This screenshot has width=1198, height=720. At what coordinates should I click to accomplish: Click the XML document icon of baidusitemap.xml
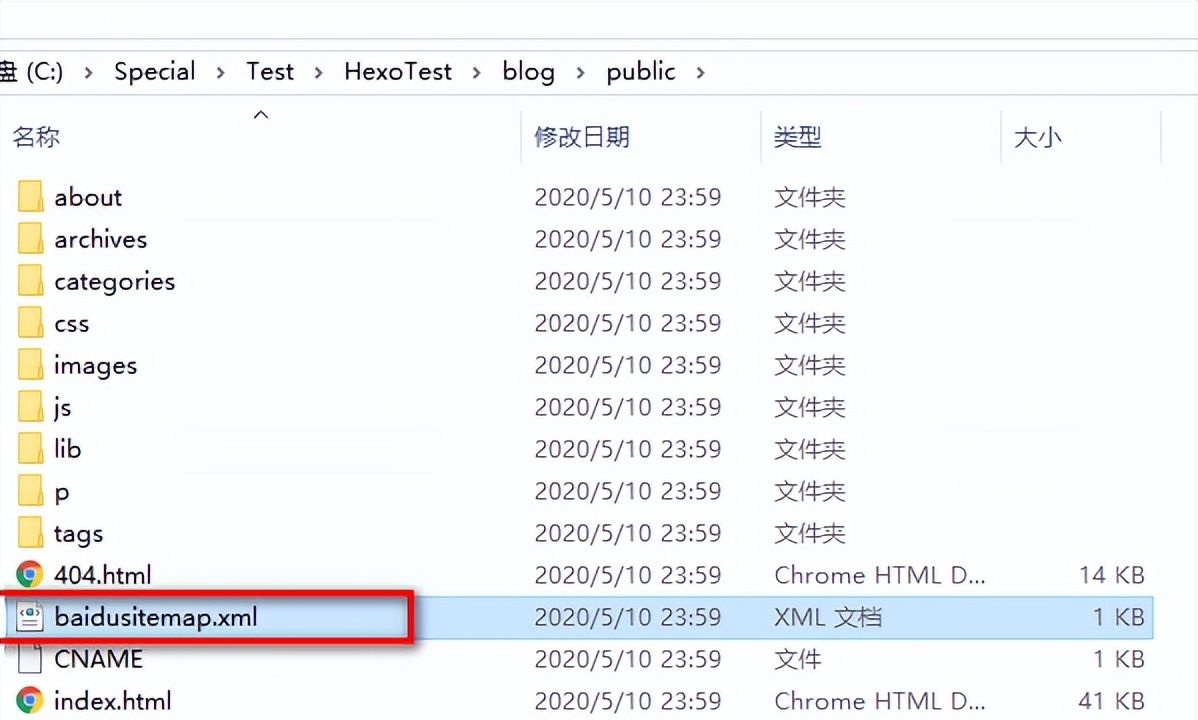click(30, 618)
